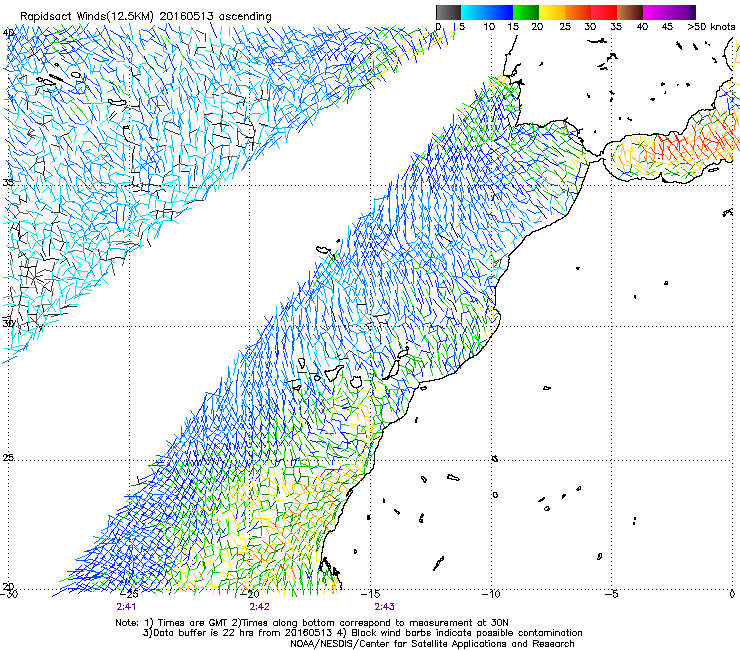Viewport: 740px width, 650px height.
Task: Click the 'Times are GMT' note line
Action: coord(312,623)
